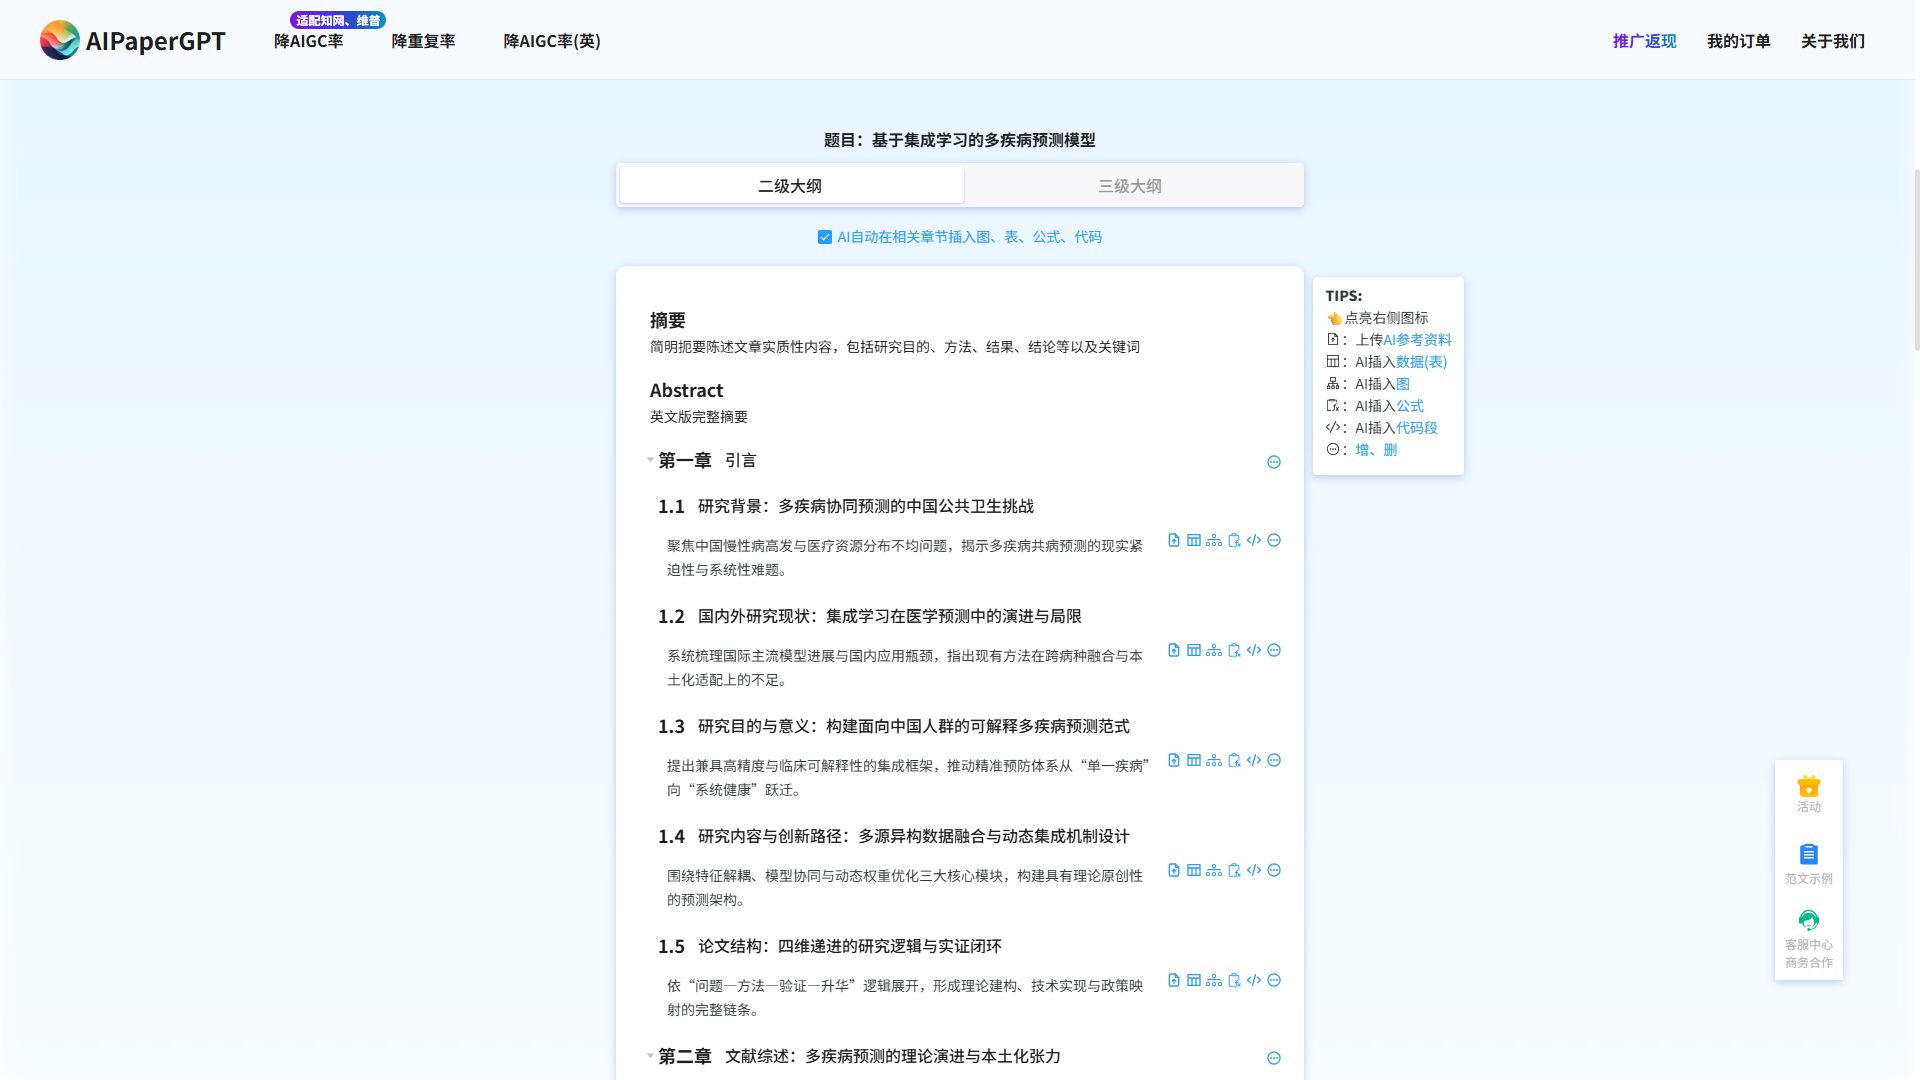1920x1080 pixels.
Task: Enable AI auto-insert of figures and tables checkbox
Action: click(x=824, y=237)
